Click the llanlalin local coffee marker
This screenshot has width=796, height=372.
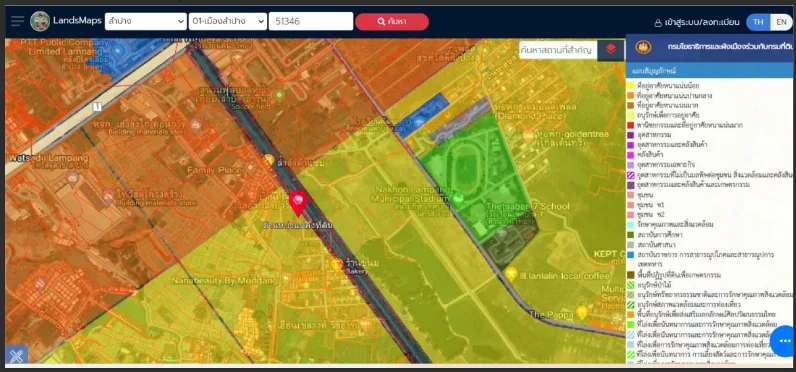click(511, 274)
